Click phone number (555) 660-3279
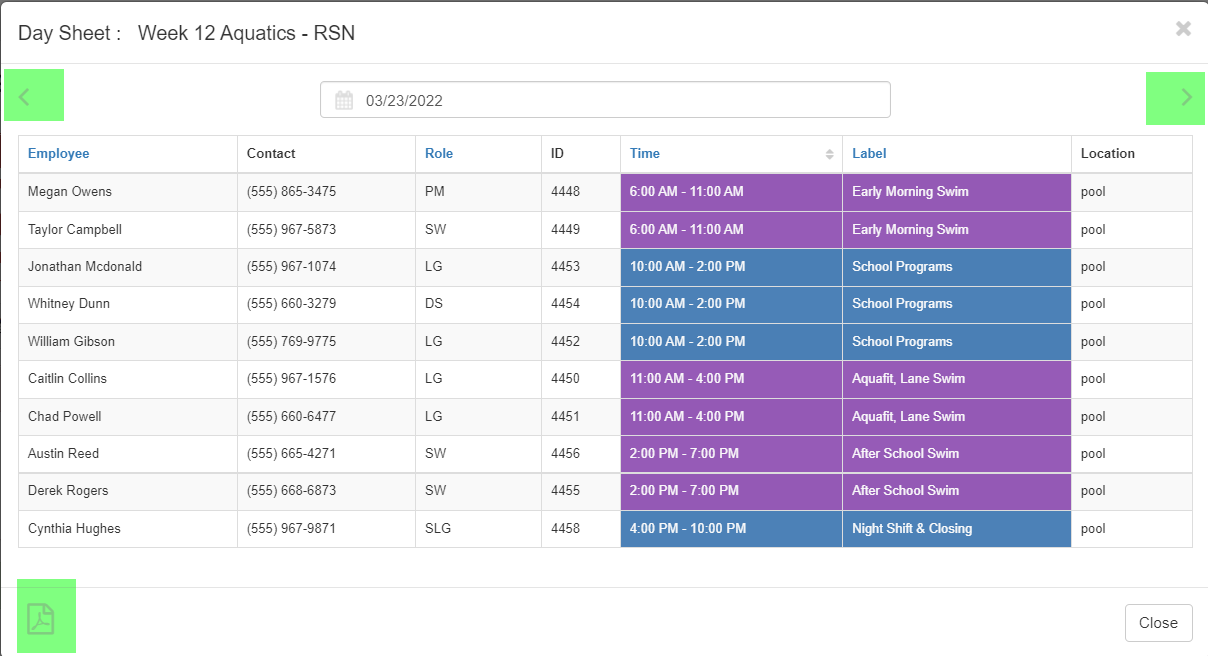Screen dimensions: 1208x656 291,303
